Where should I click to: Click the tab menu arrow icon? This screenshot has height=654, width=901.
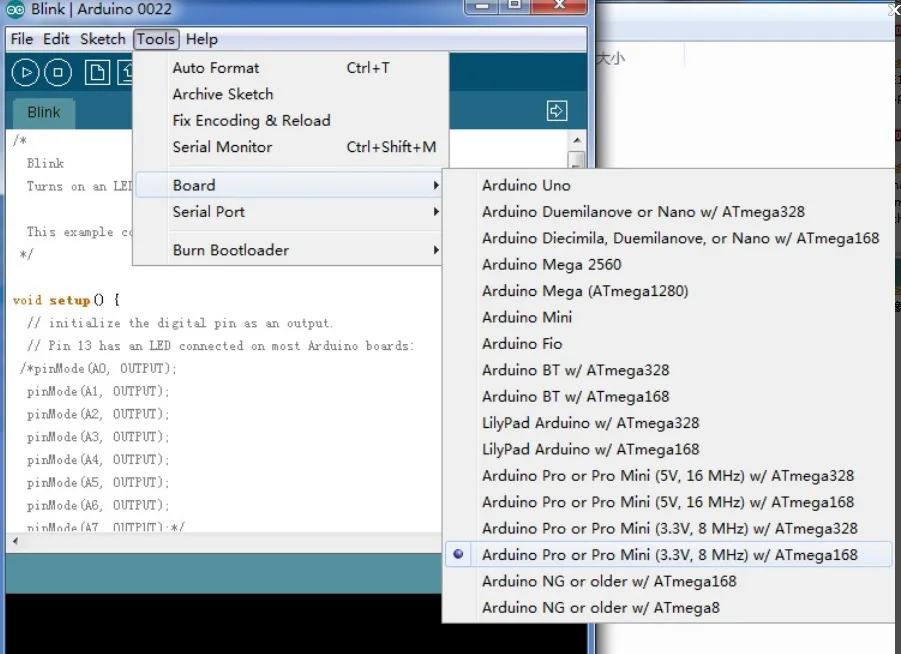coord(557,110)
